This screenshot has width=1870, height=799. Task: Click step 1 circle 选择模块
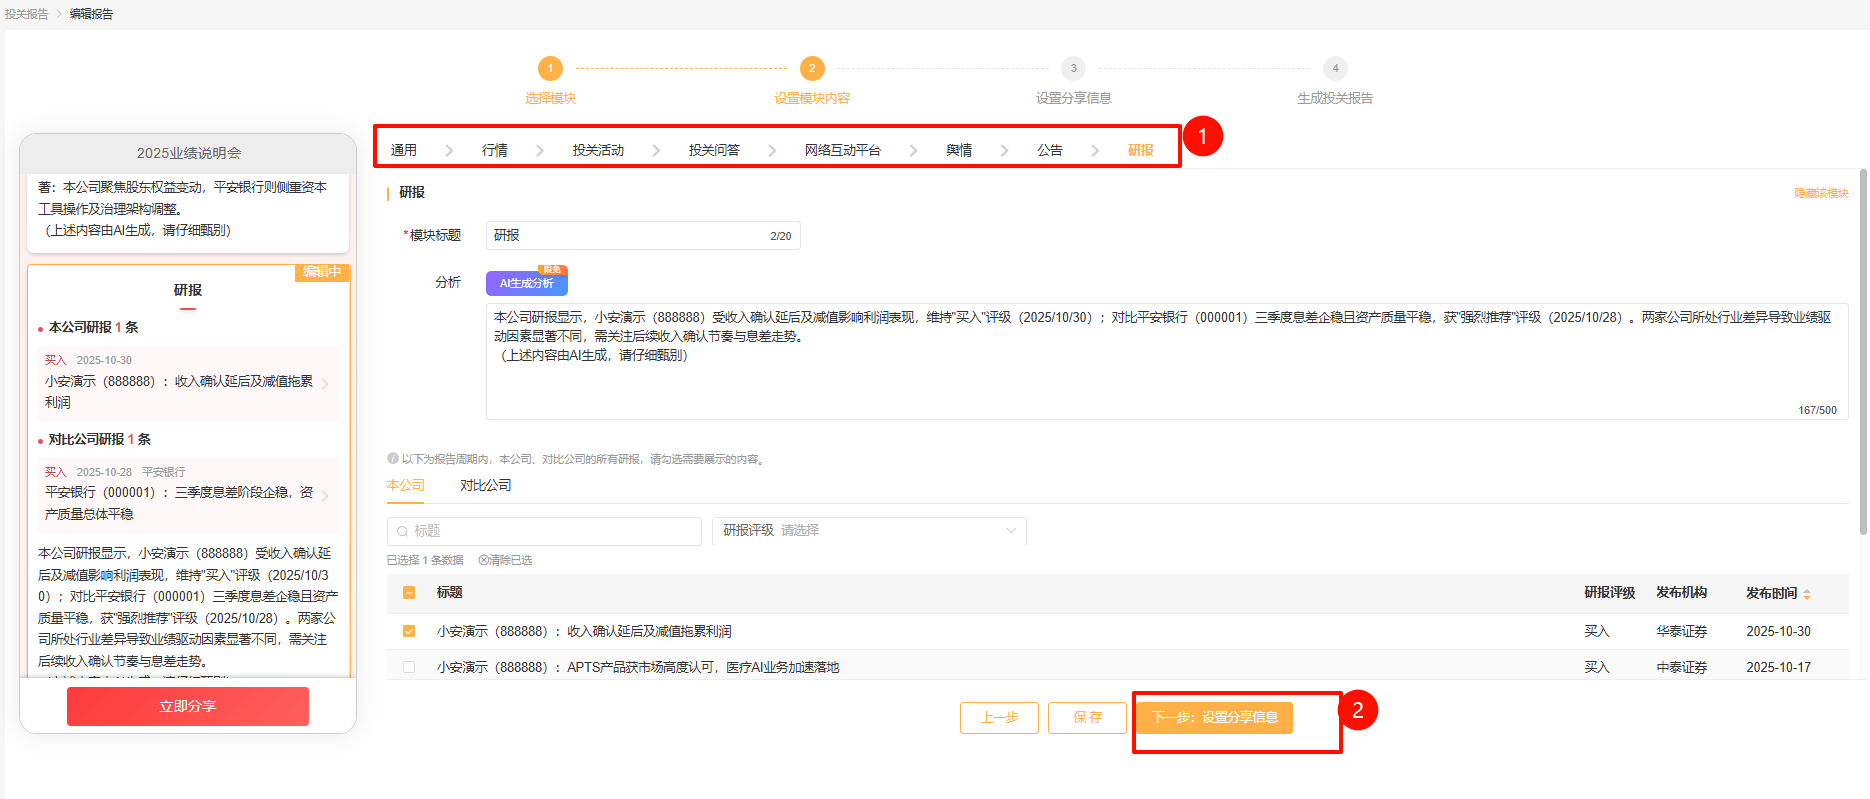(x=550, y=68)
